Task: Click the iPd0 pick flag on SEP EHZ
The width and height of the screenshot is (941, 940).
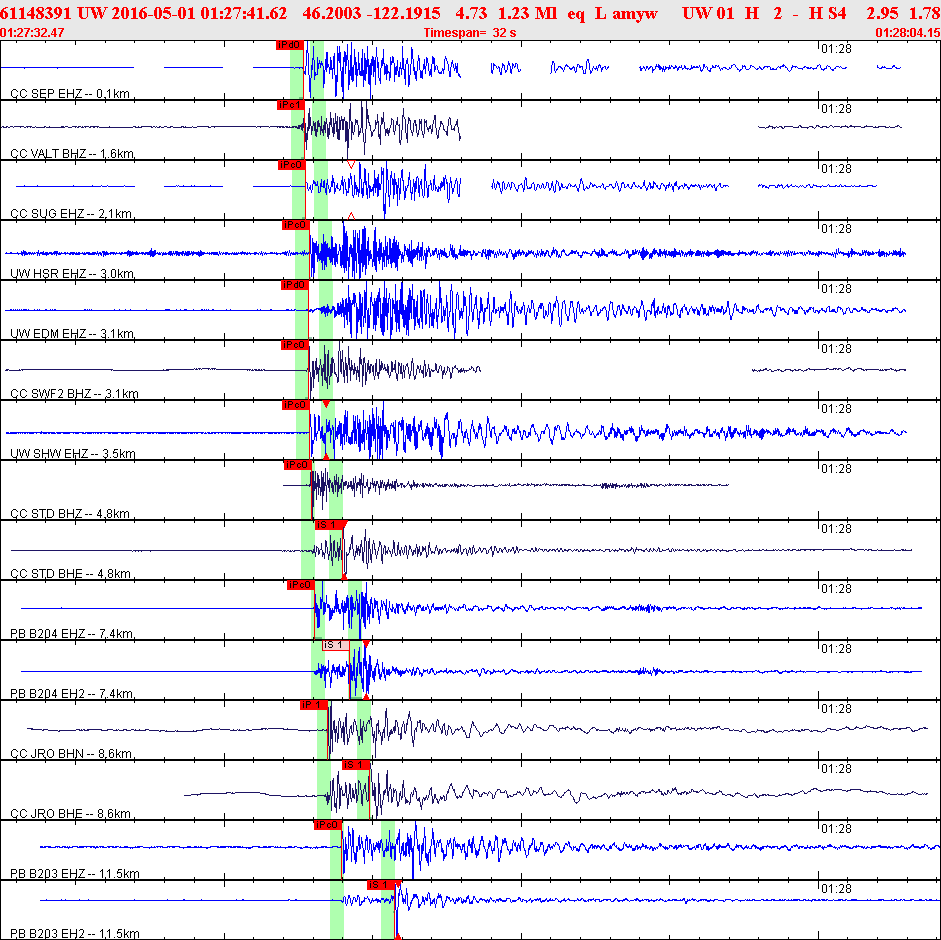Action: click(288, 45)
